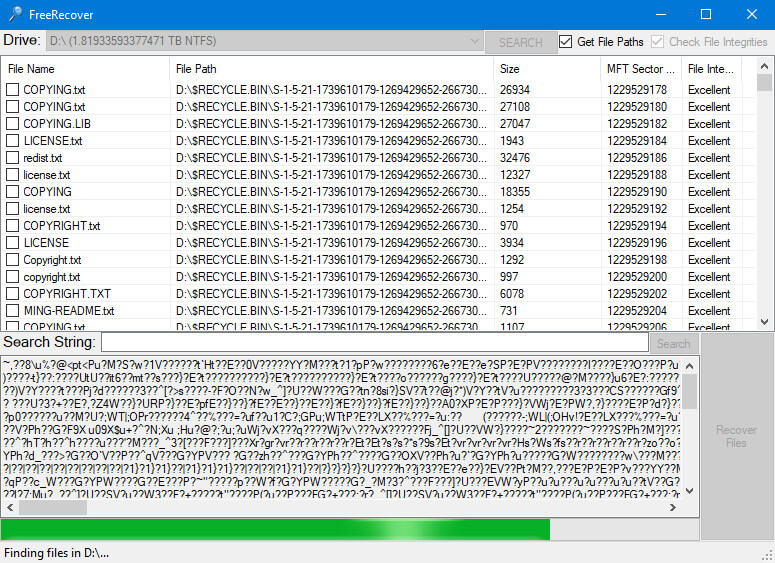
Task: Minimize the FreeRecover window
Action: (x=661, y=14)
